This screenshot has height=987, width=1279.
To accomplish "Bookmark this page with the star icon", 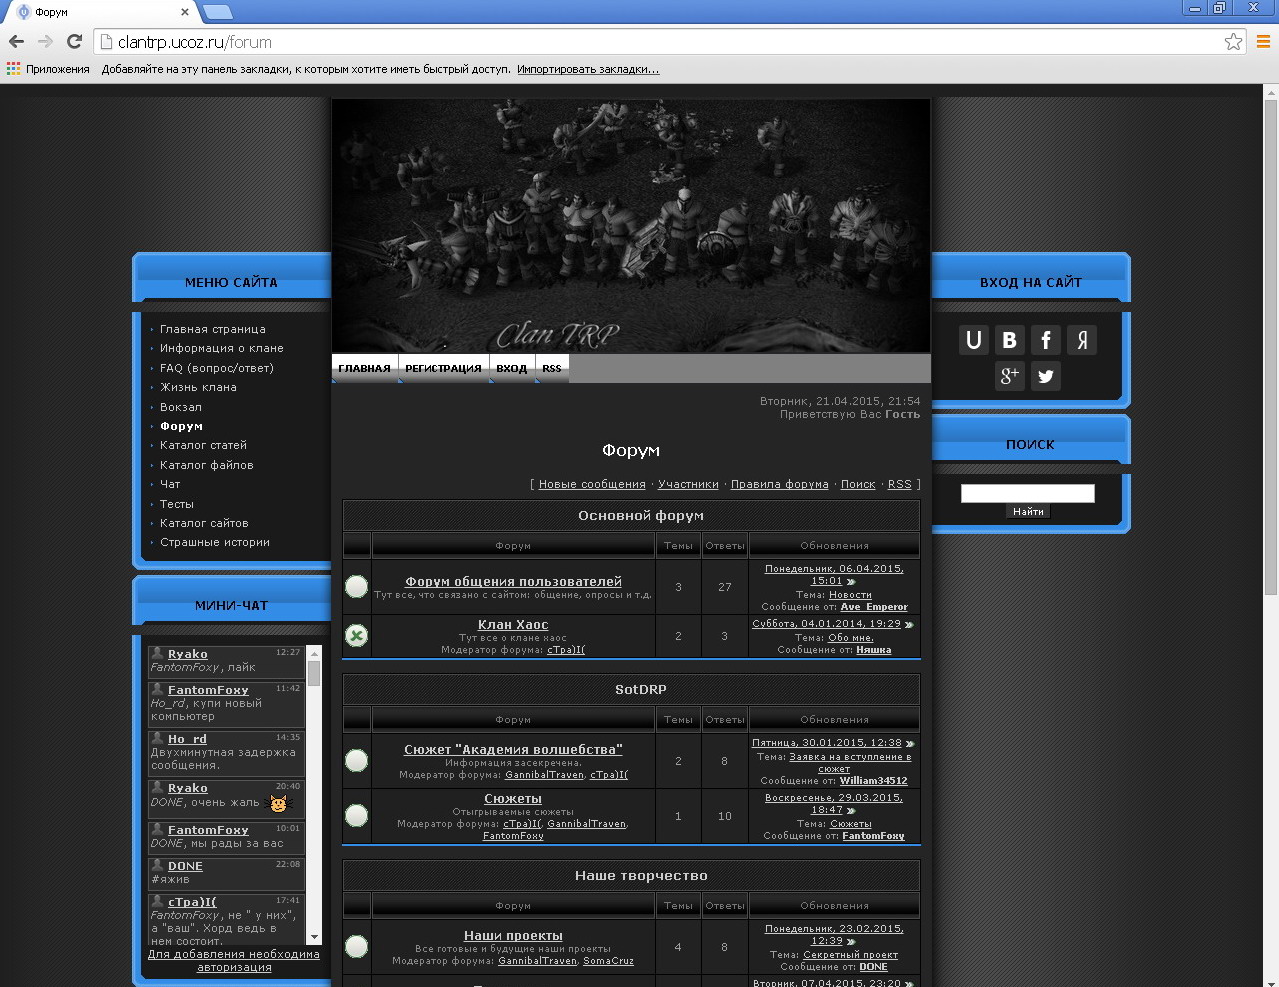I will [x=1233, y=42].
